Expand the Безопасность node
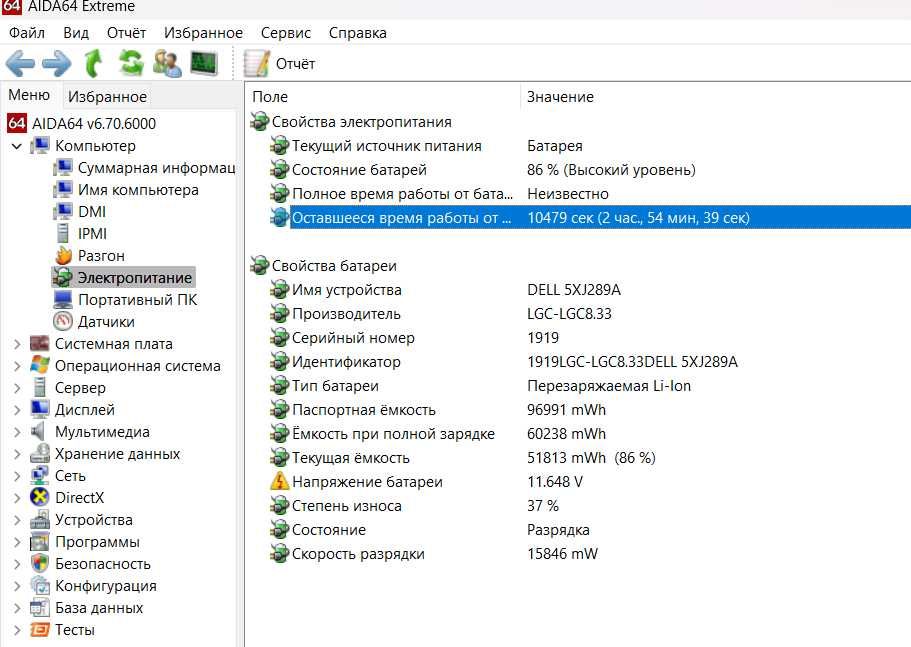 coord(17,564)
